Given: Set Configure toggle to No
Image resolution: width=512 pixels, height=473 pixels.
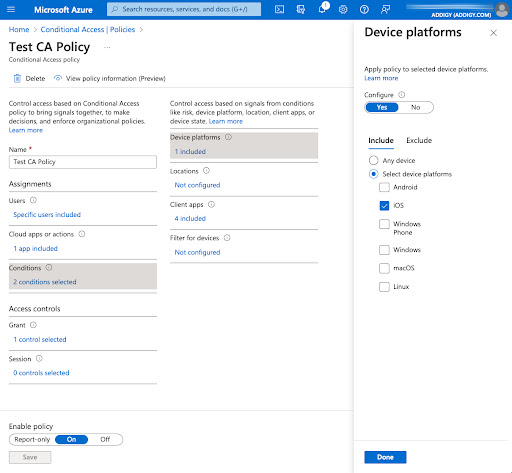Looking at the screenshot, I should pyautogui.click(x=416, y=107).
